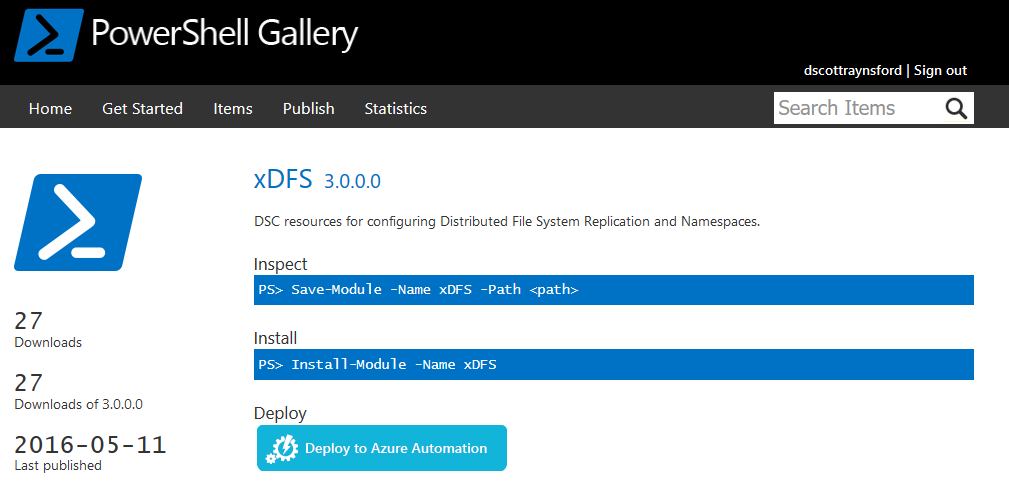Open the Publish menu item
Screen dimensions: 1009x484
[309, 109]
